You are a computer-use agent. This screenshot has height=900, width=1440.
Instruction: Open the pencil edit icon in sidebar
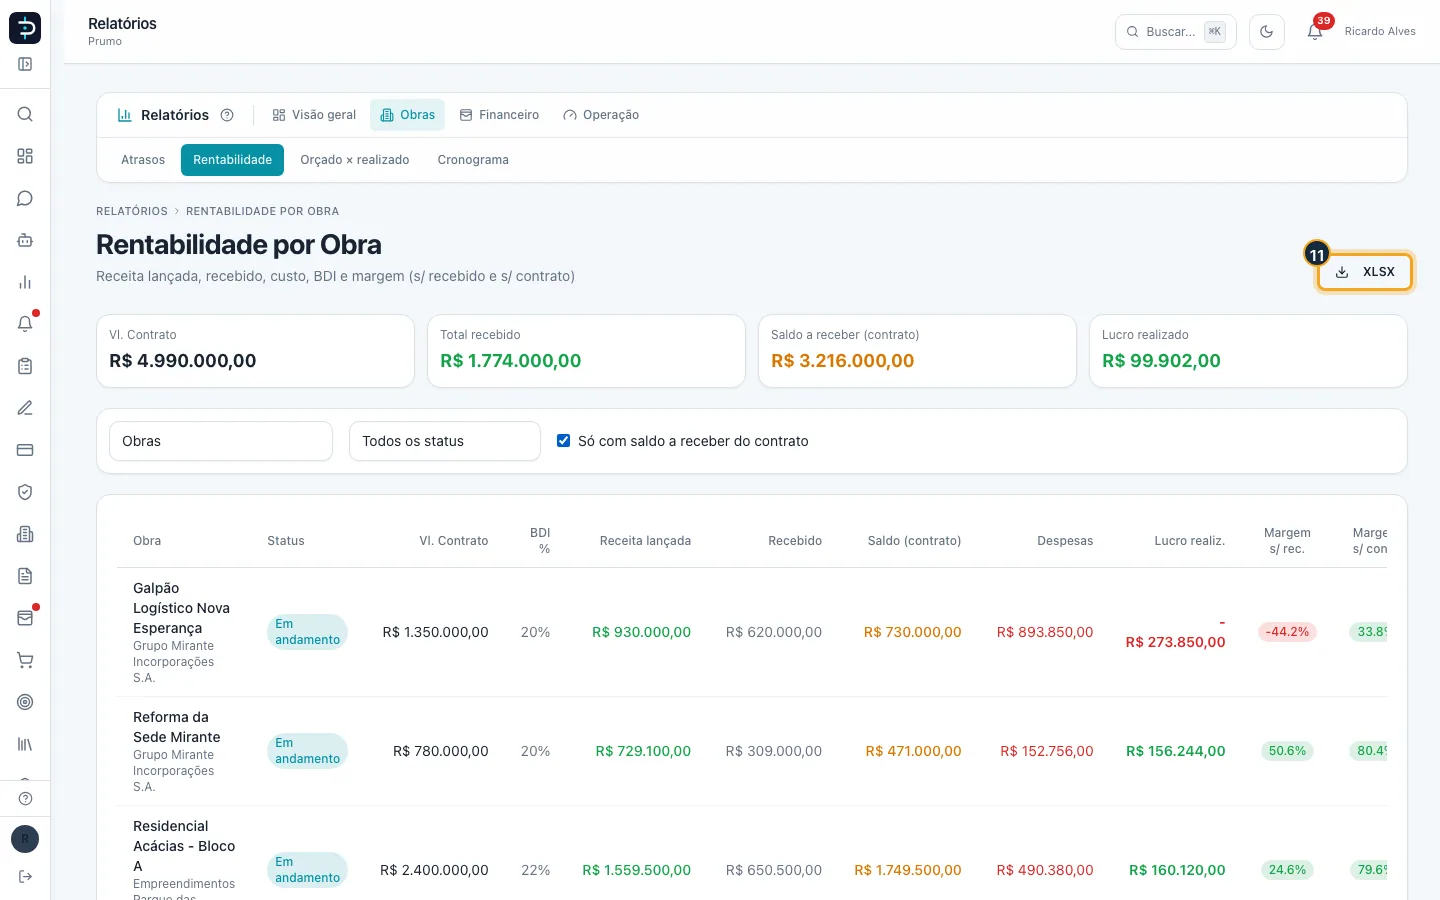(25, 408)
